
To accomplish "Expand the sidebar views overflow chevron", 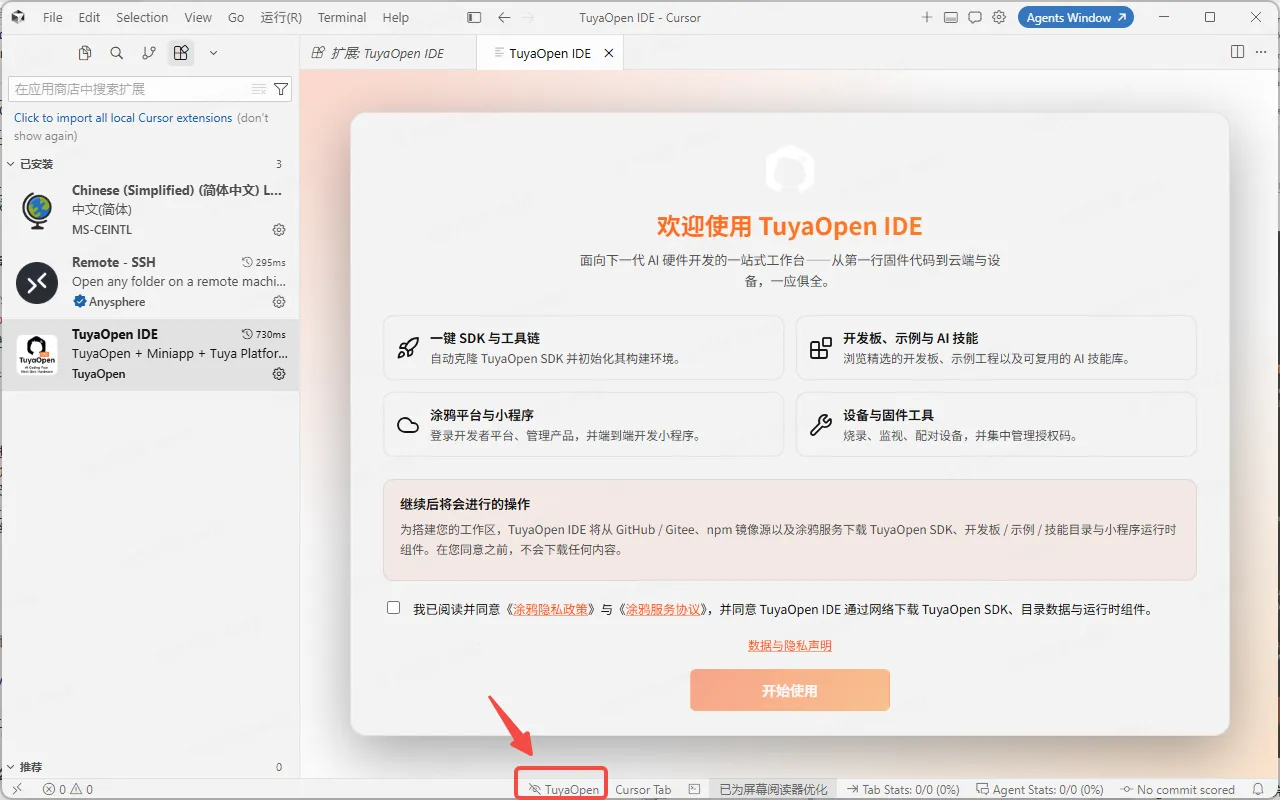I will [x=213, y=53].
